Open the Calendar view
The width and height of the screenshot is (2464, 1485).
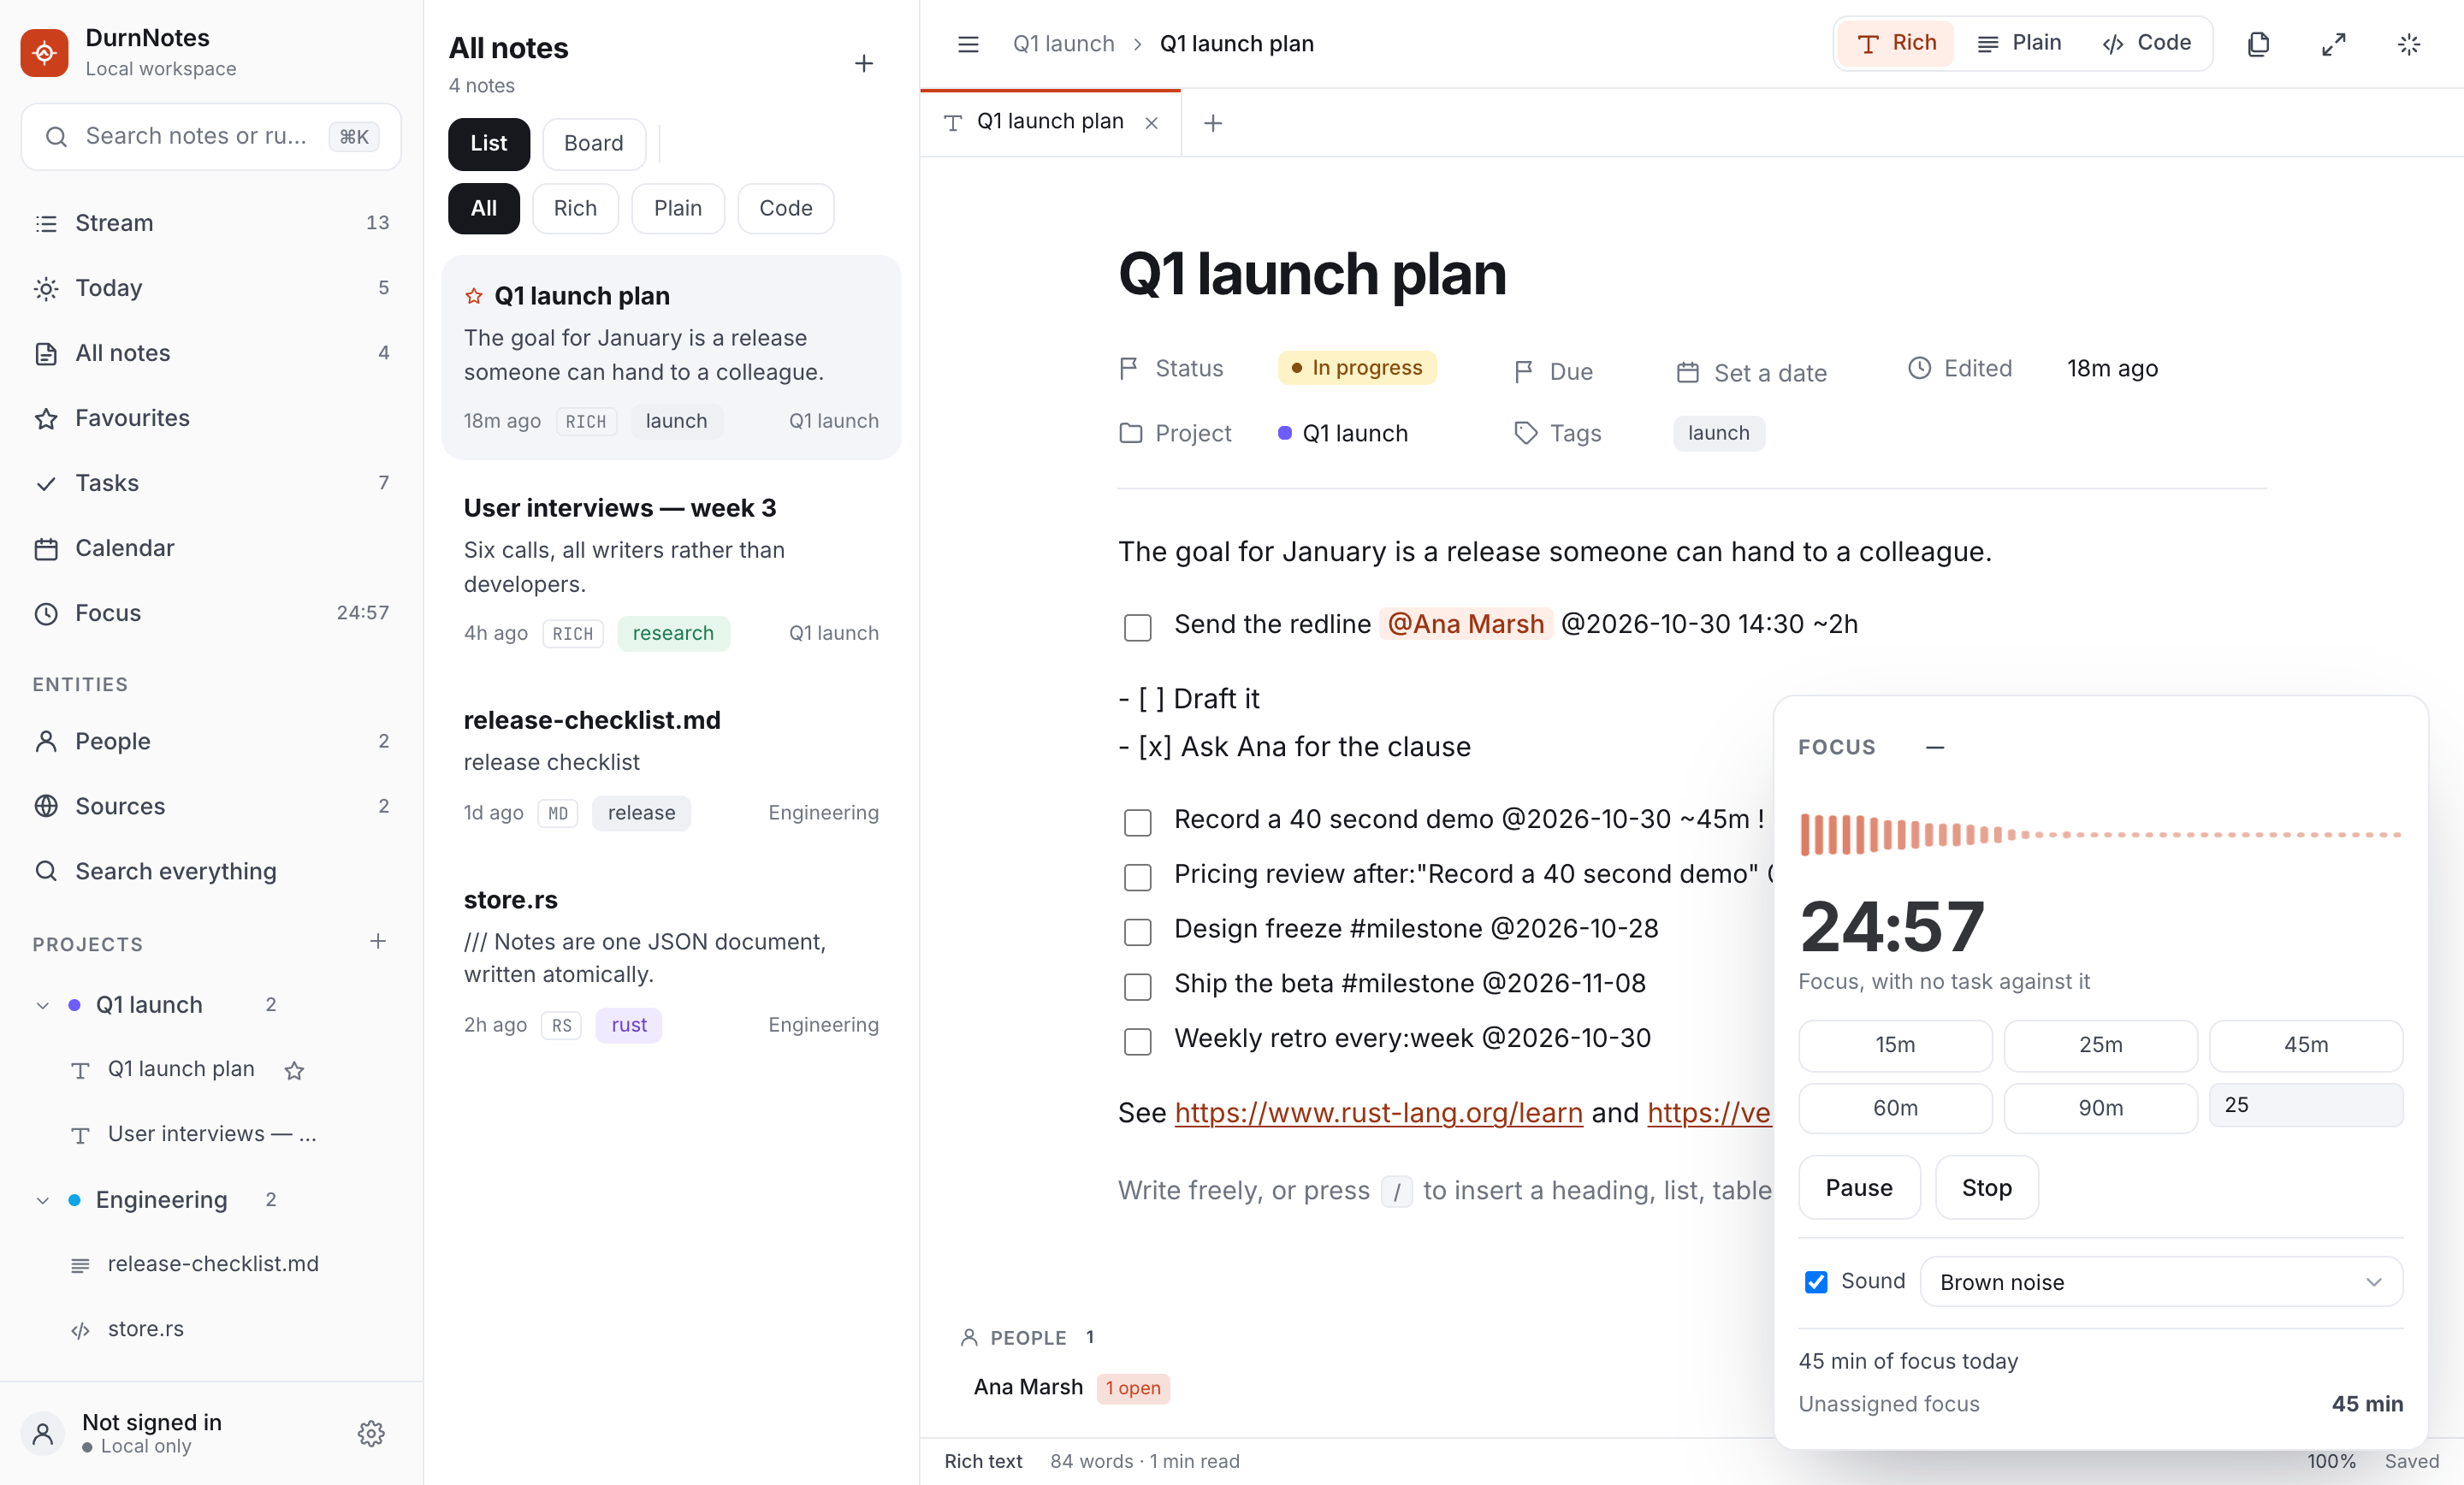(211, 547)
